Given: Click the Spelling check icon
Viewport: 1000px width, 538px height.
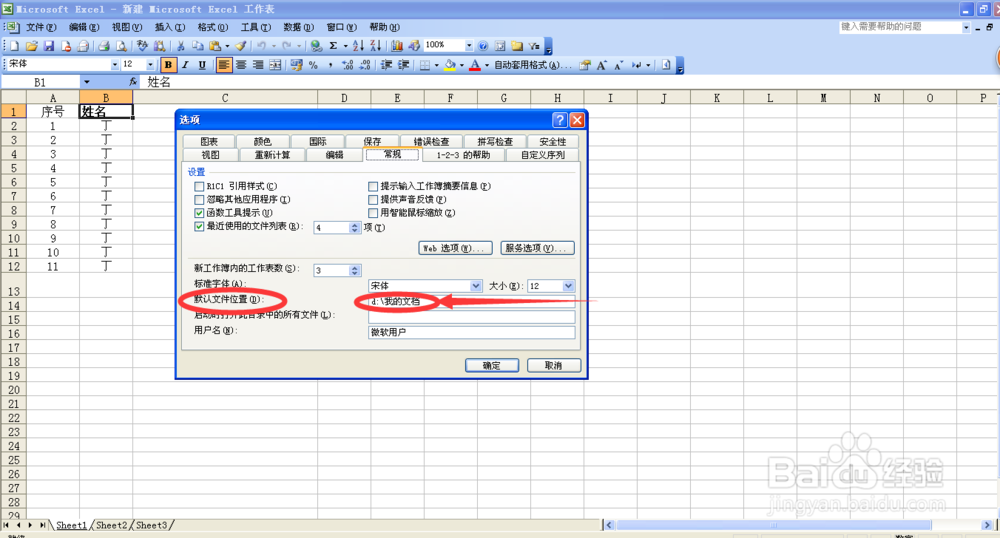Looking at the screenshot, I should click(142, 46).
